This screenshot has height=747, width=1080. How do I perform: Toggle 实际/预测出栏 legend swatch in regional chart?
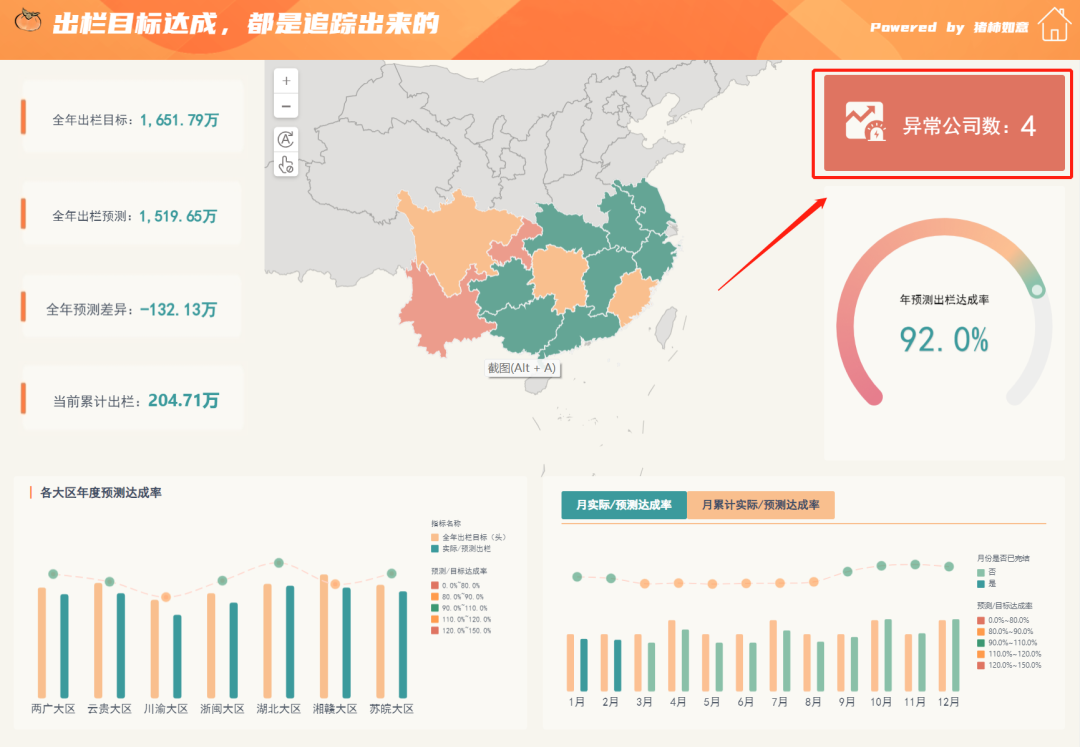point(435,549)
